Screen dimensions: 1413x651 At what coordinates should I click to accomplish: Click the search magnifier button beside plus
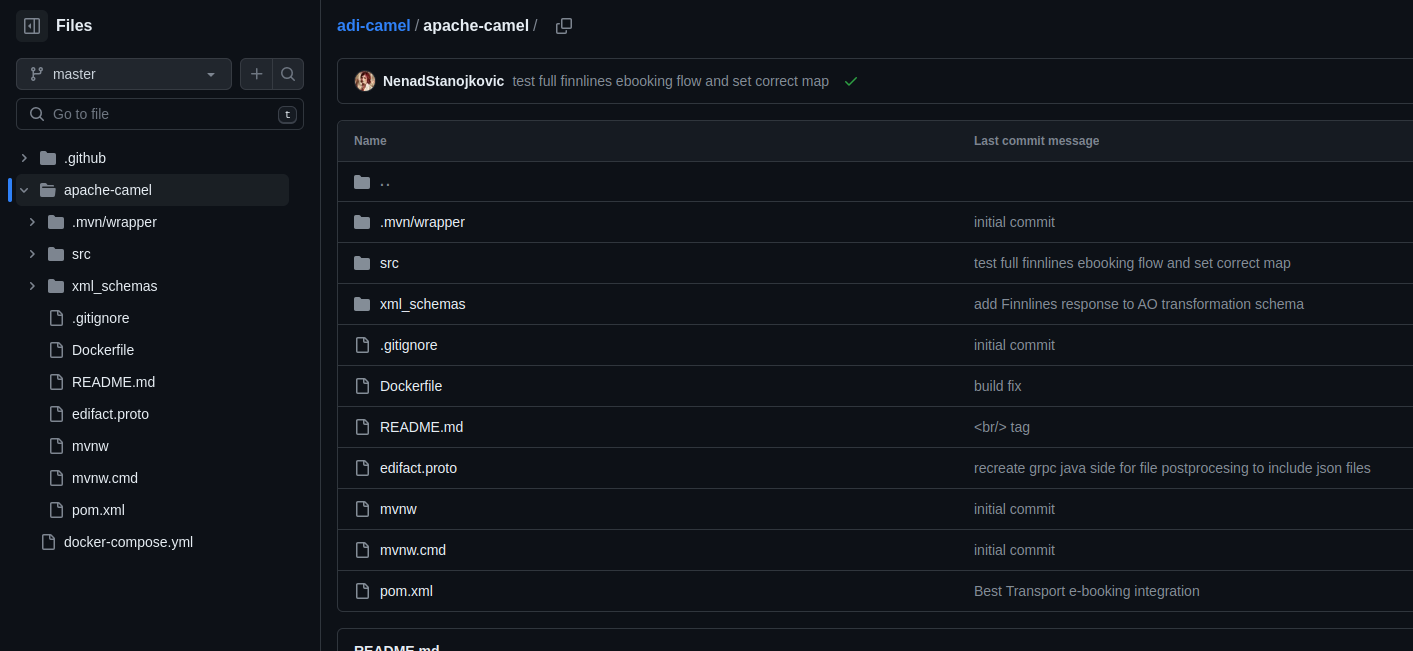click(288, 74)
